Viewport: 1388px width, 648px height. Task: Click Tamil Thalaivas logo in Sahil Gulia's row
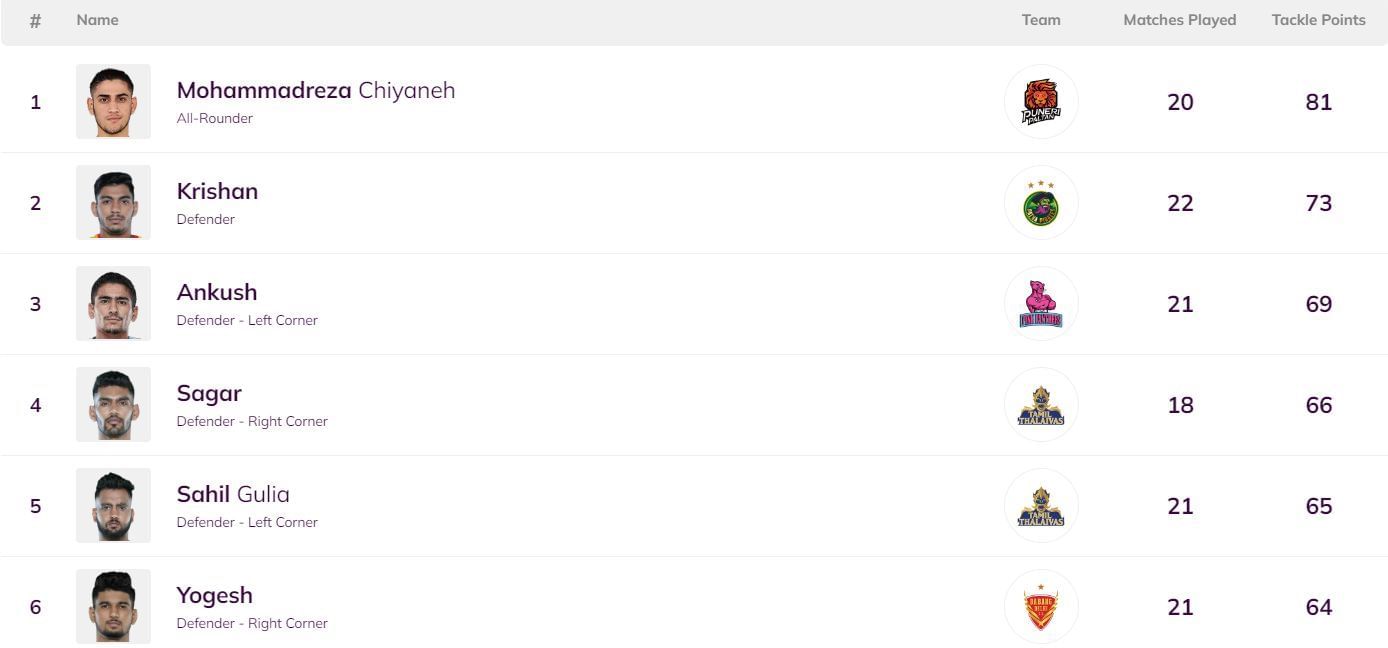click(1041, 506)
